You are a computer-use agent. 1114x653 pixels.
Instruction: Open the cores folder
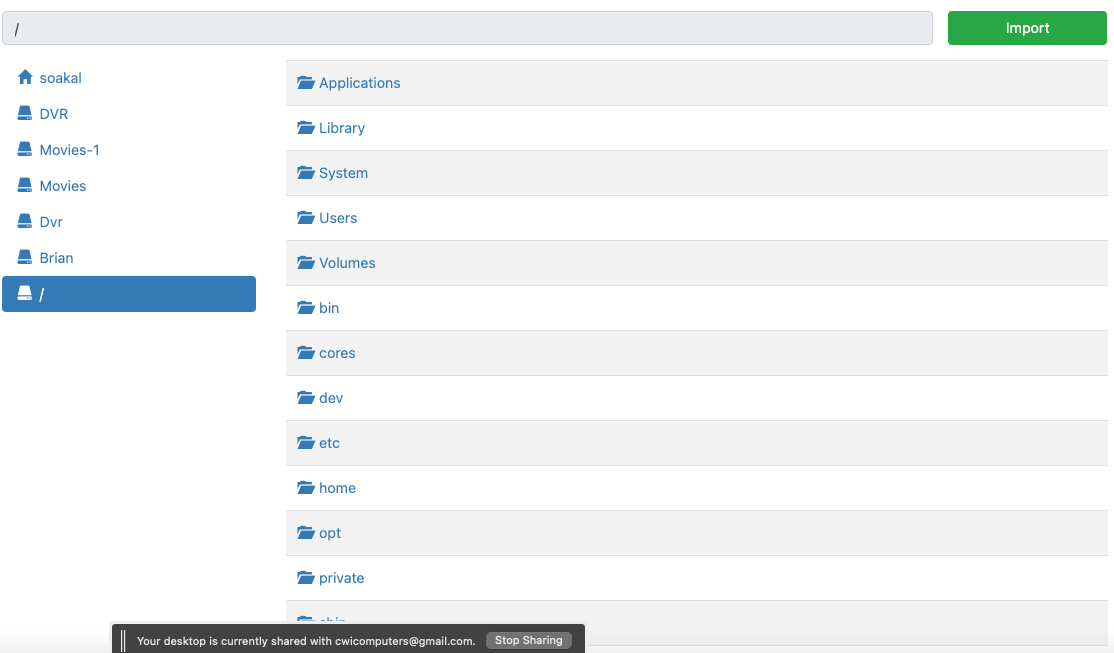click(x=337, y=353)
